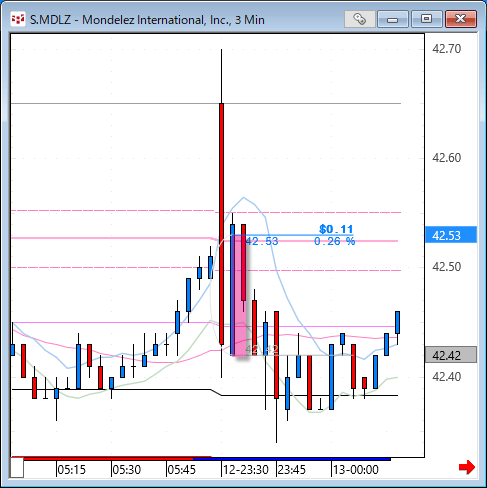Click the 05:45 time axis label
Screen dimensions: 487x488
point(182,470)
